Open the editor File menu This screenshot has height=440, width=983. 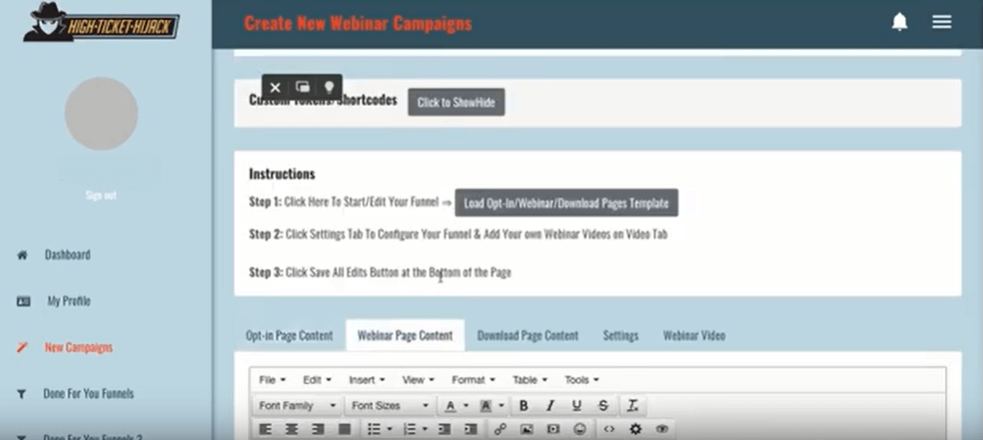272,380
